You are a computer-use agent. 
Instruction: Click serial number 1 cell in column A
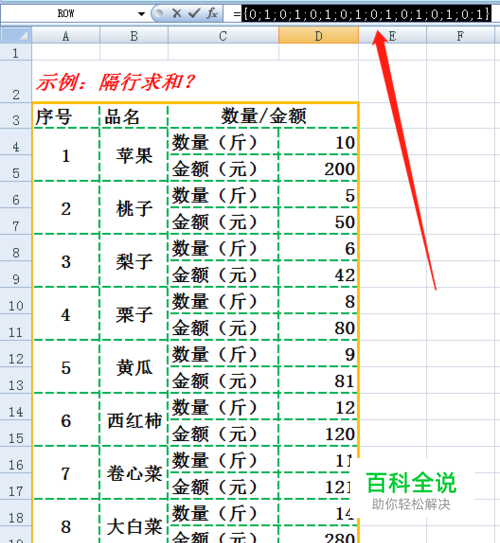66,155
